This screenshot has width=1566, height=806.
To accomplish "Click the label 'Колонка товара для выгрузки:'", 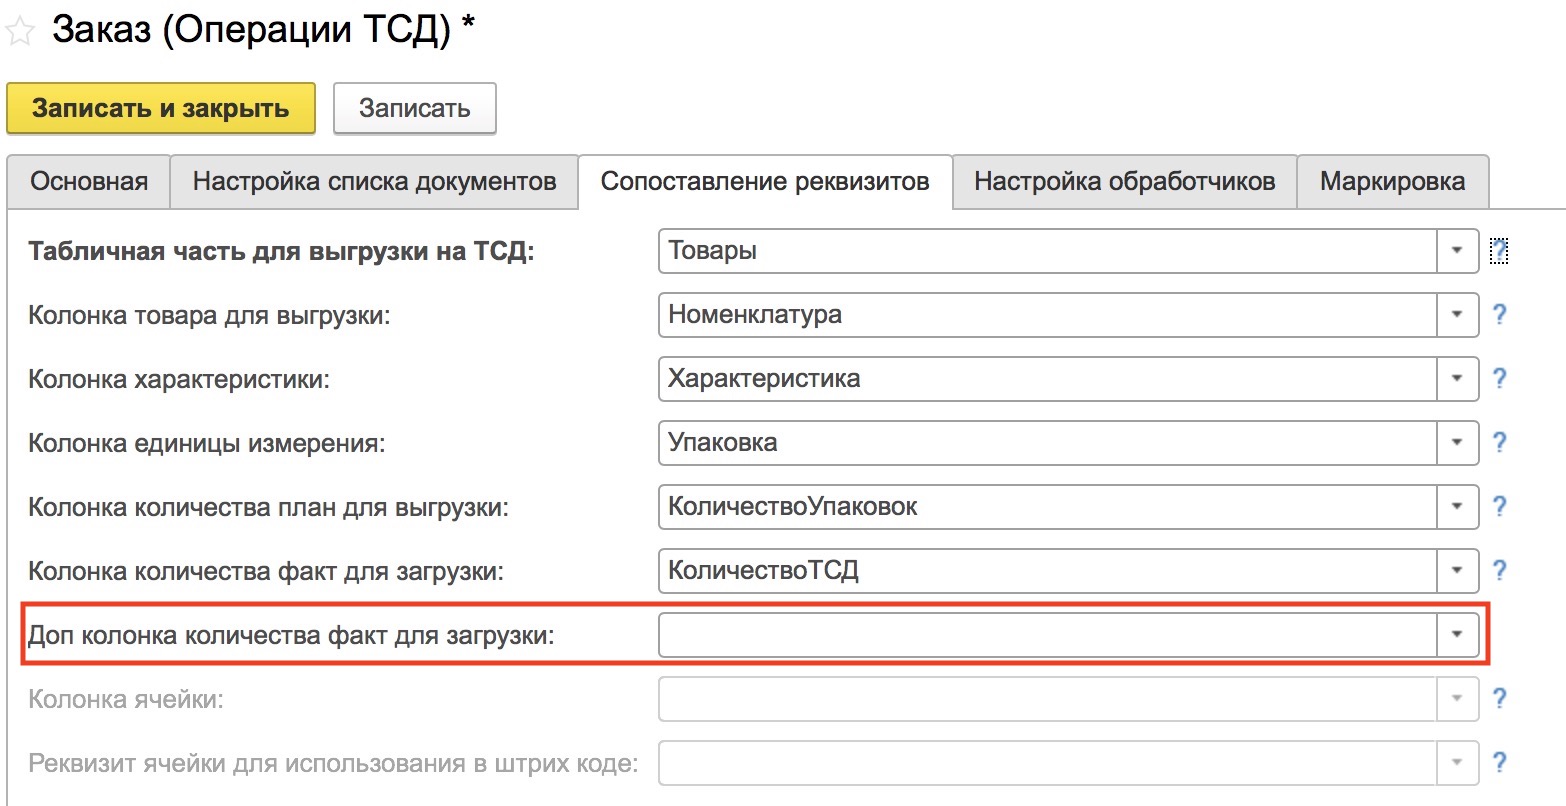I will coord(209,315).
